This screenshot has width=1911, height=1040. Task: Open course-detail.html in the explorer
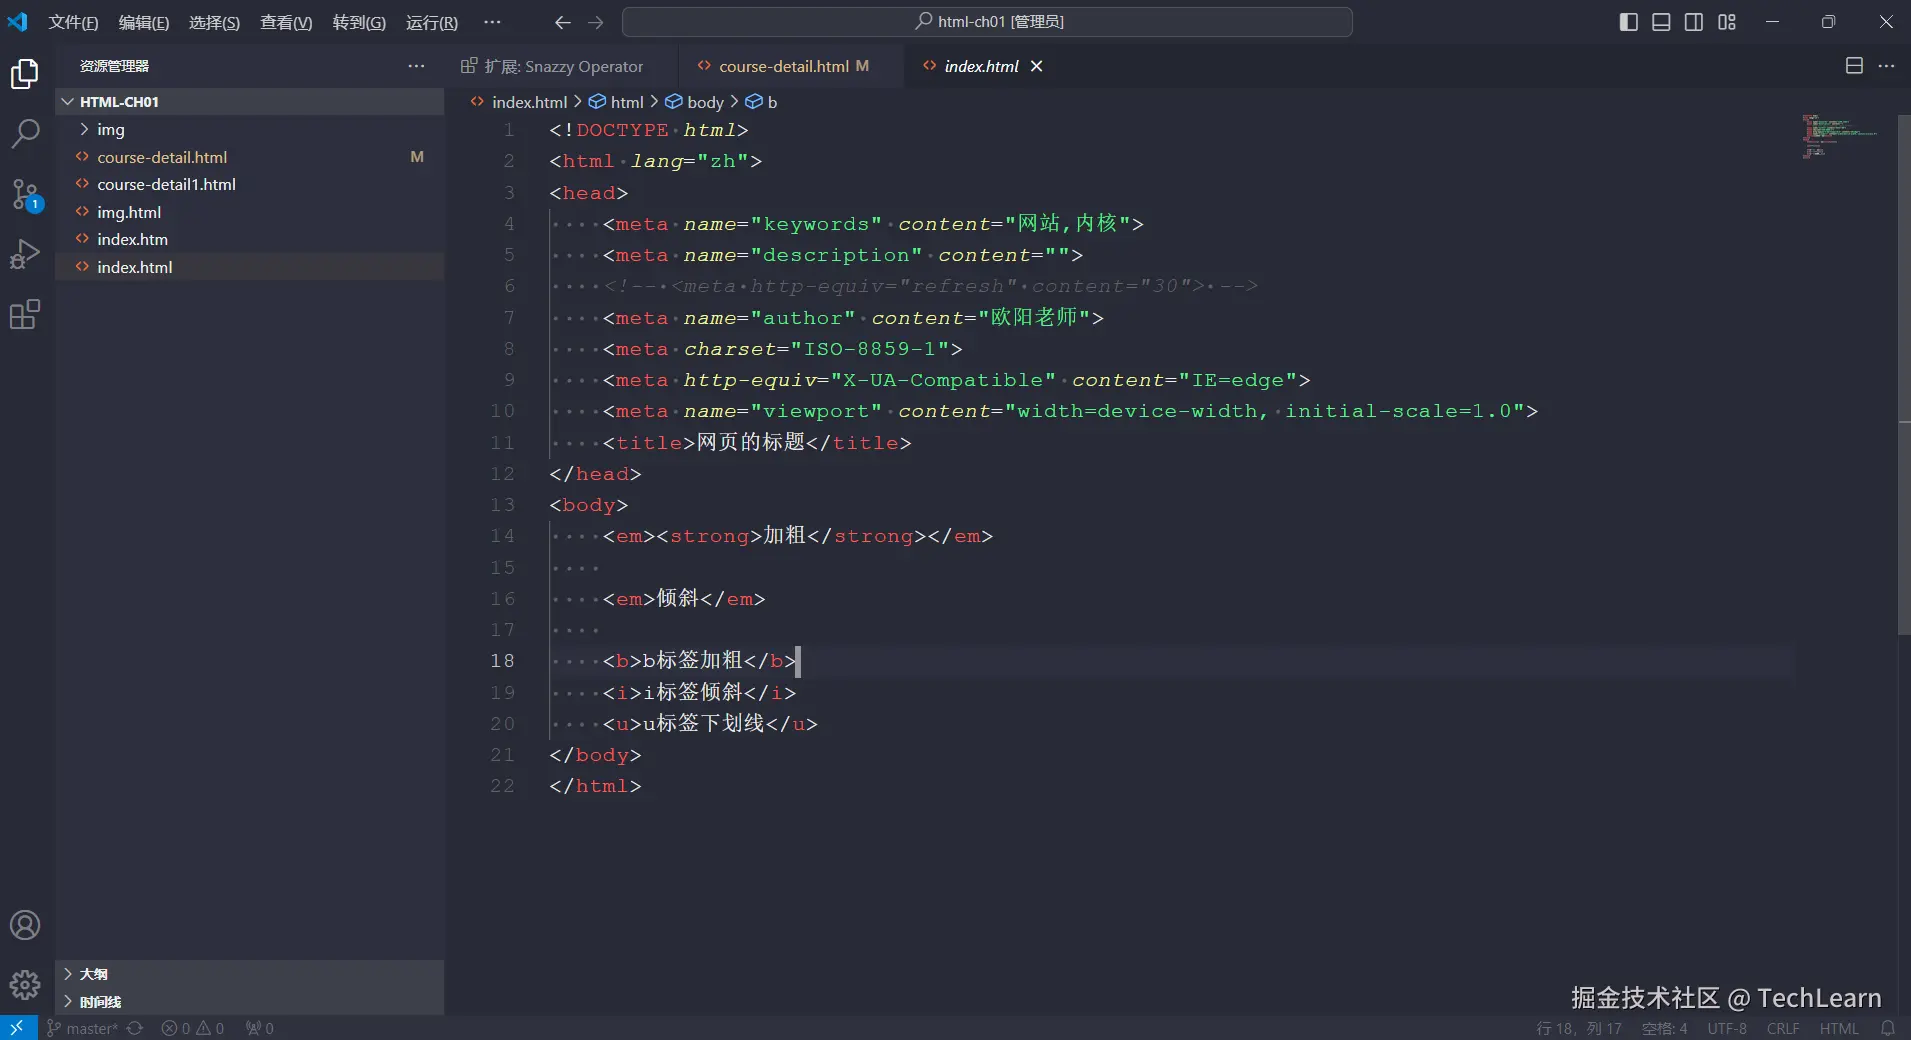[x=250, y=157]
